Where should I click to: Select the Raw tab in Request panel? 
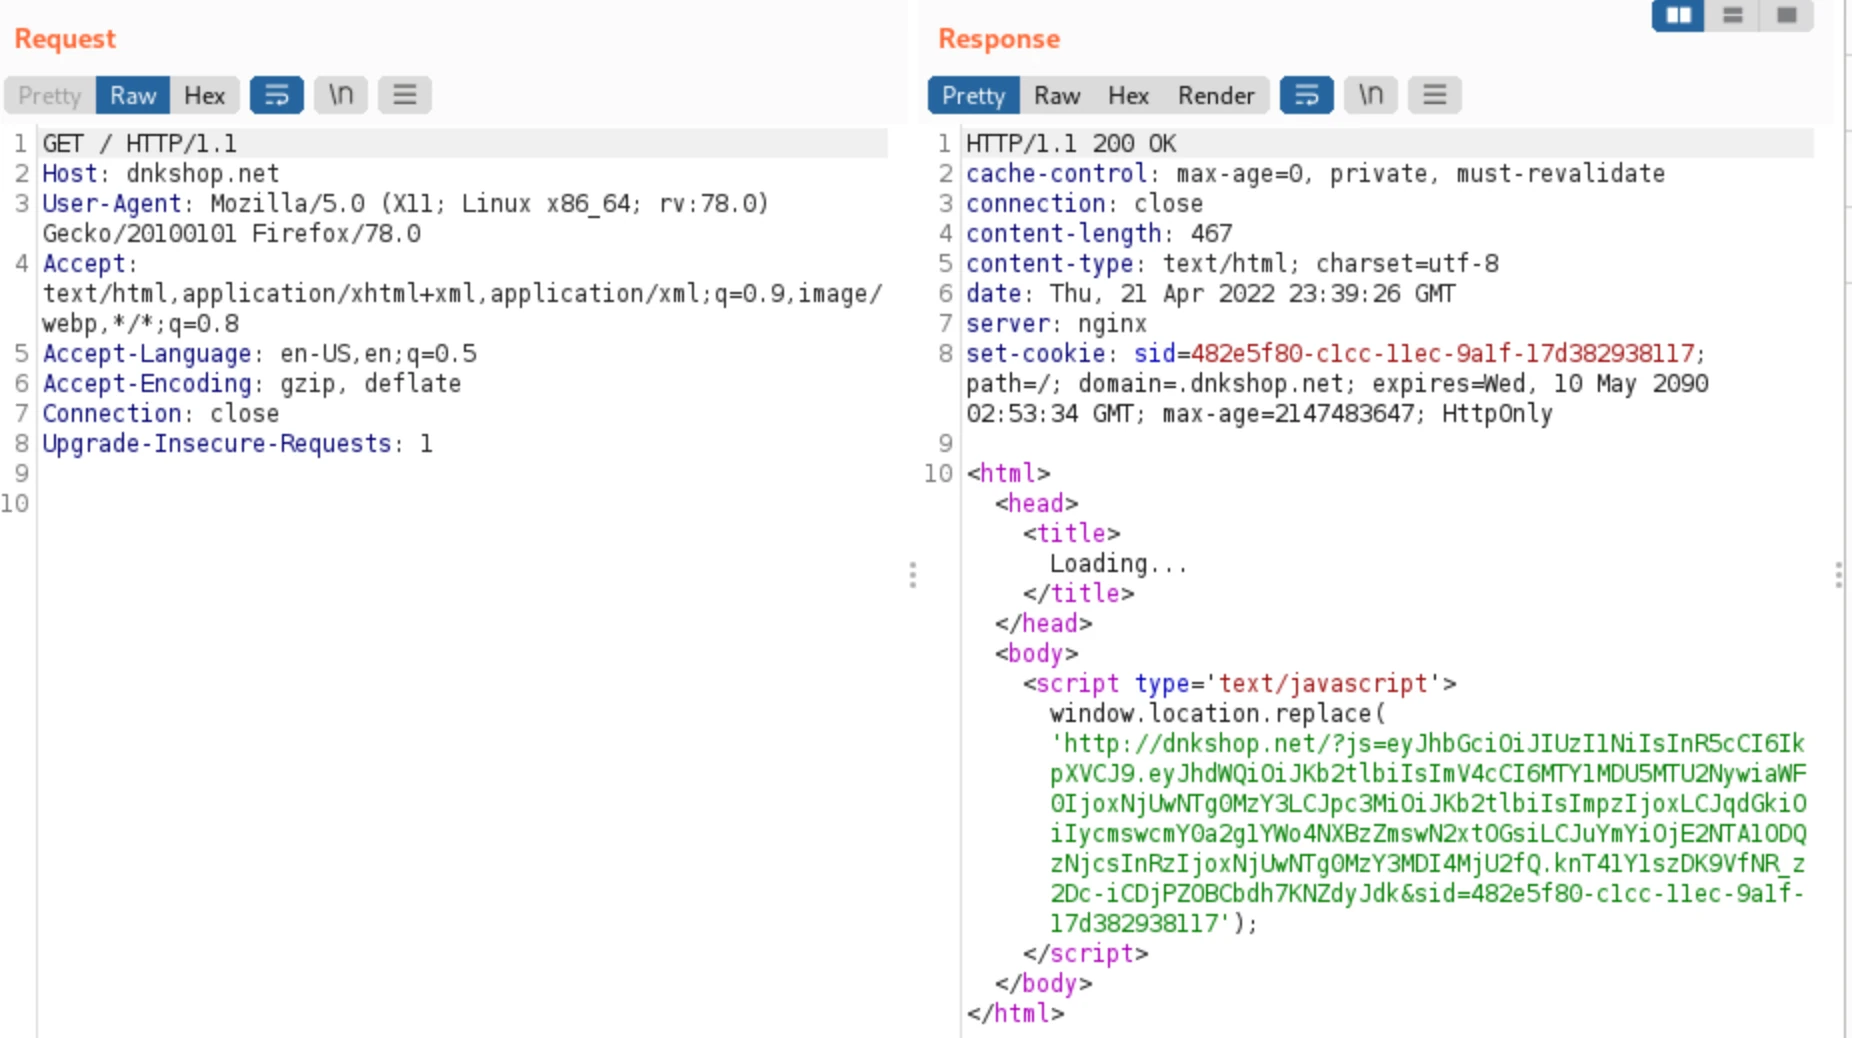(133, 95)
